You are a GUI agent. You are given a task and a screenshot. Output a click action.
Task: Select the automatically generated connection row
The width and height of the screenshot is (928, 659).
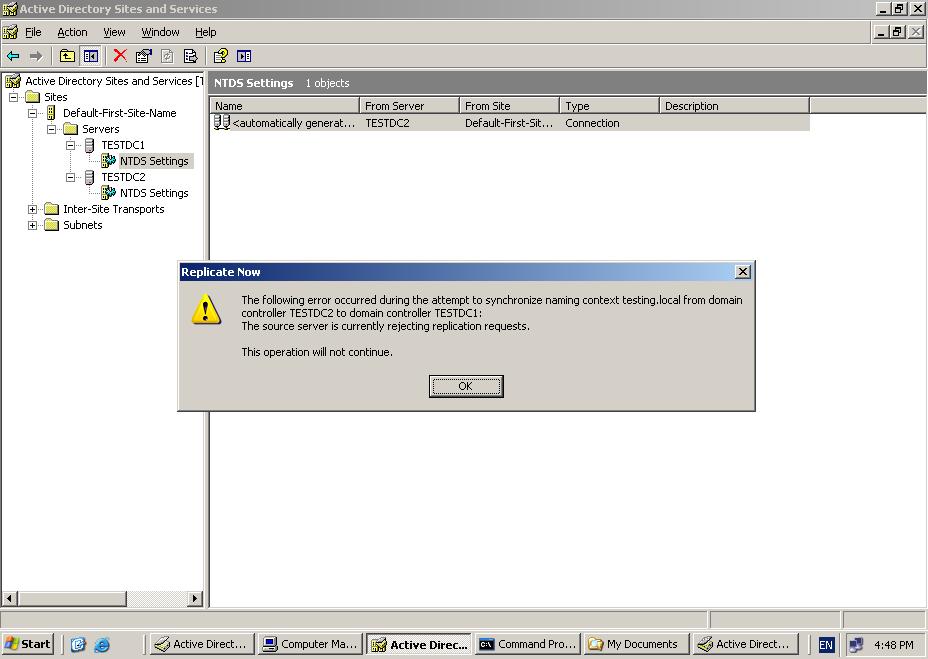(x=510, y=123)
